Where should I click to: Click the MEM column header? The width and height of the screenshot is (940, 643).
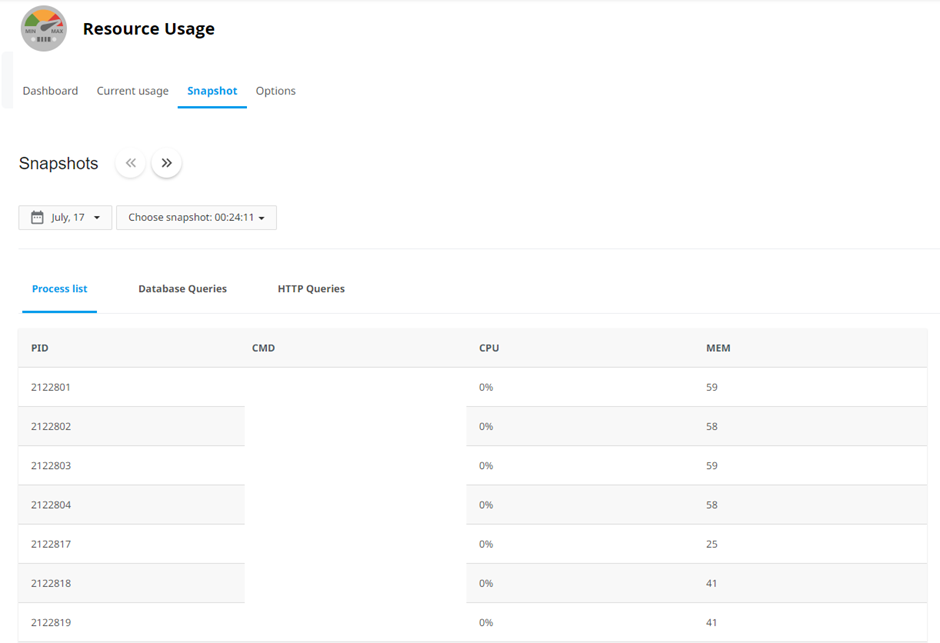pyautogui.click(x=718, y=348)
